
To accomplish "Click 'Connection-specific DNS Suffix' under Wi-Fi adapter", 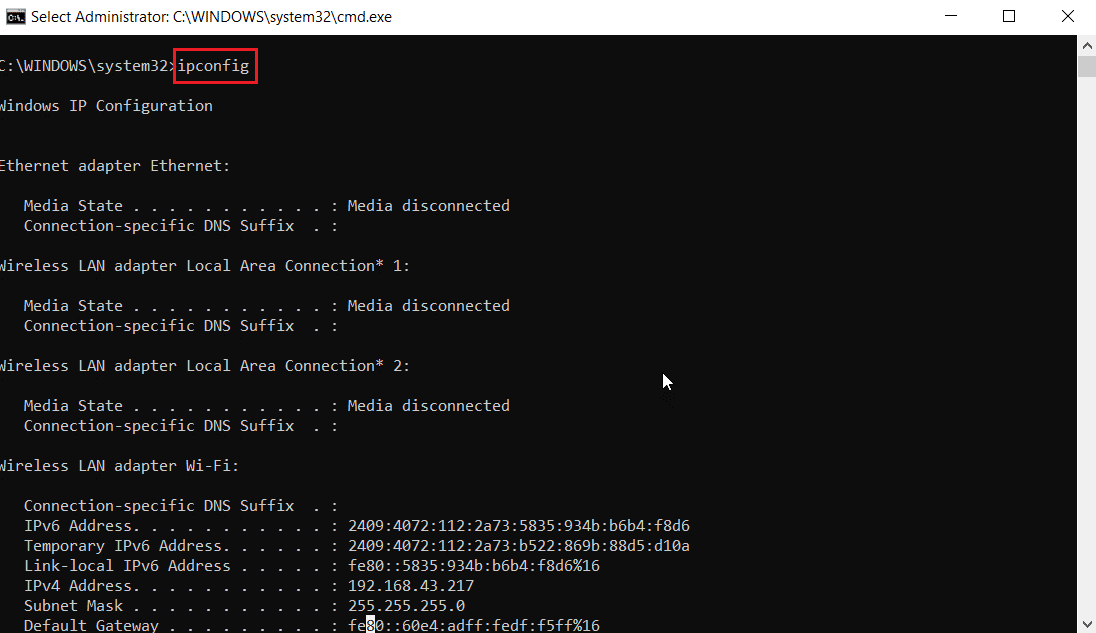I will click(x=159, y=505).
